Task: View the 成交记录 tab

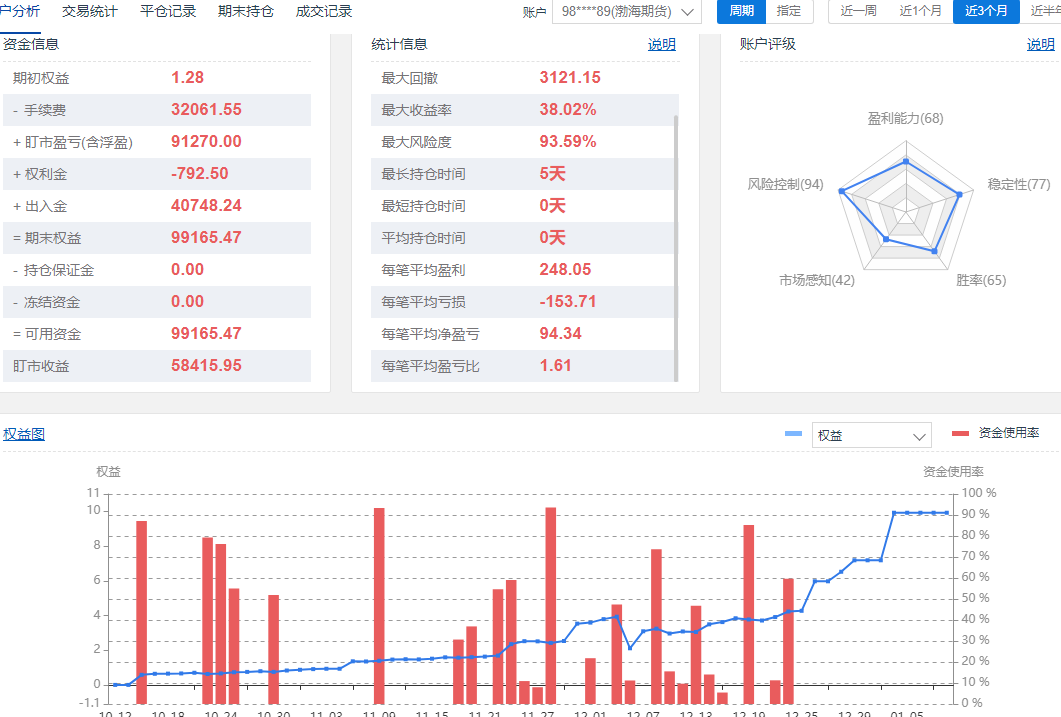Action: (324, 12)
